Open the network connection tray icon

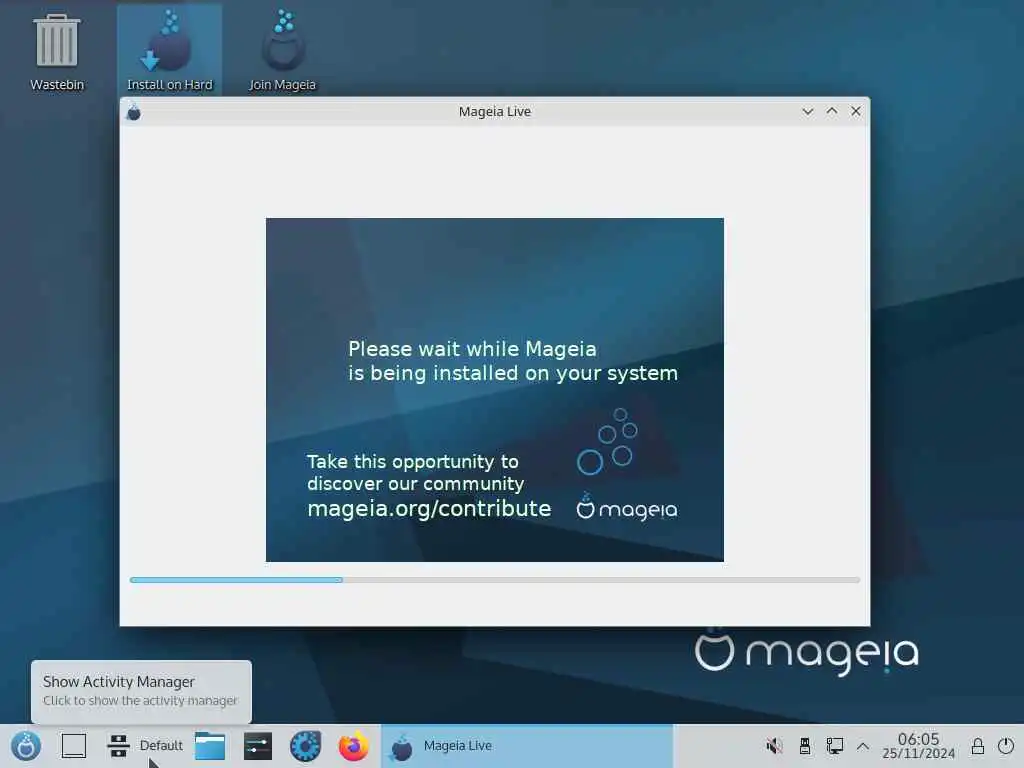click(x=835, y=746)
